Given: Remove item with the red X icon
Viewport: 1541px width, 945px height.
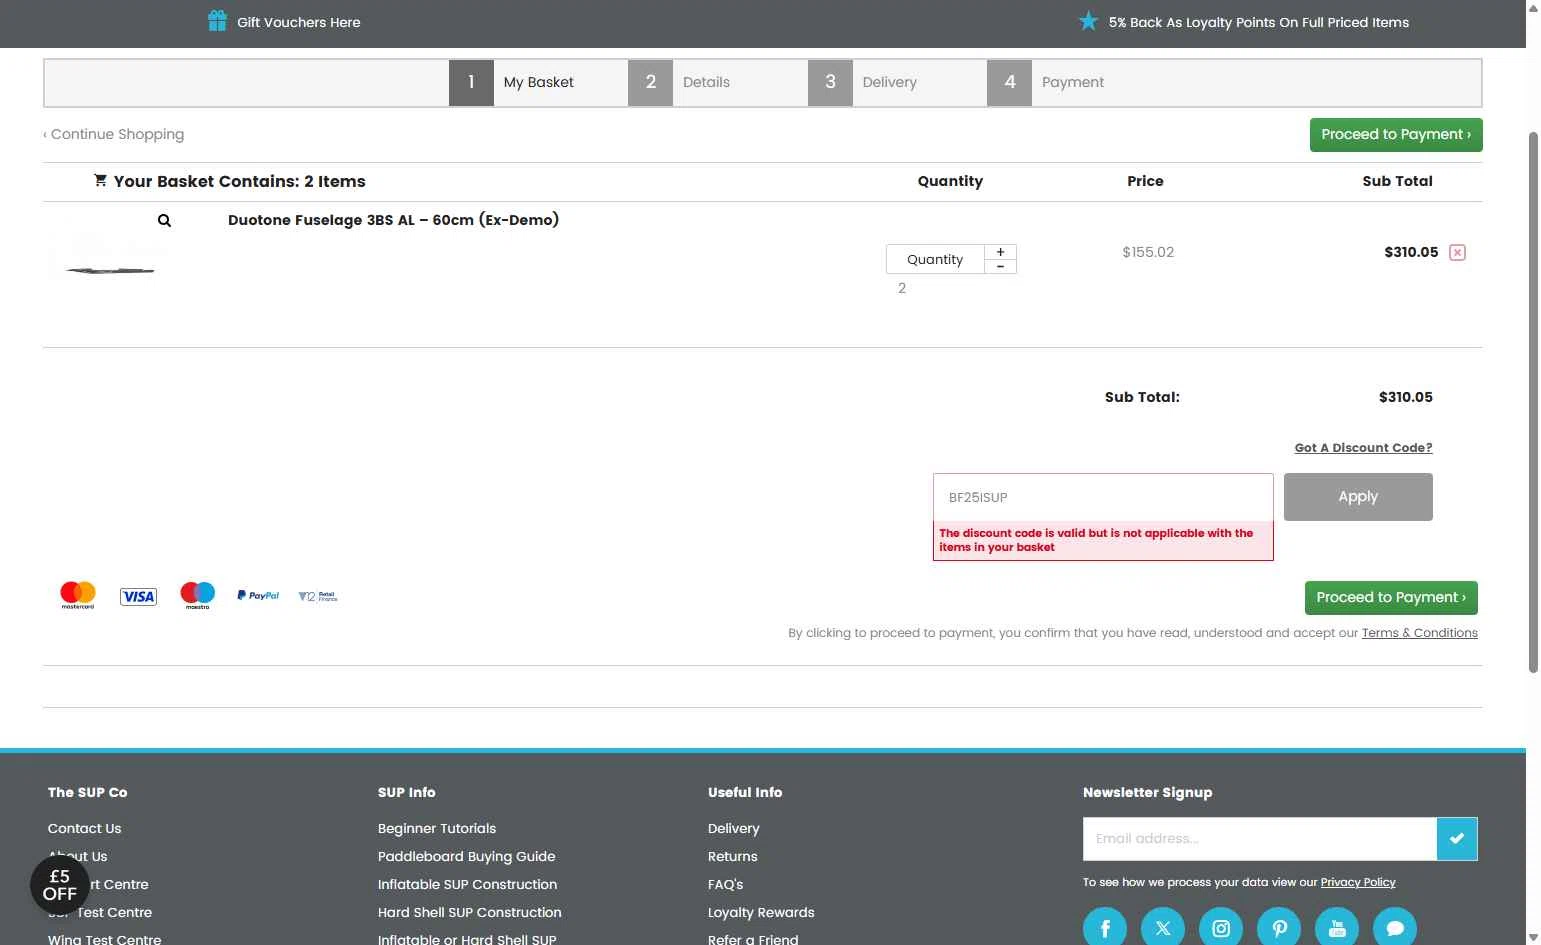Looking at the screenshot, I should [1458, 252].
